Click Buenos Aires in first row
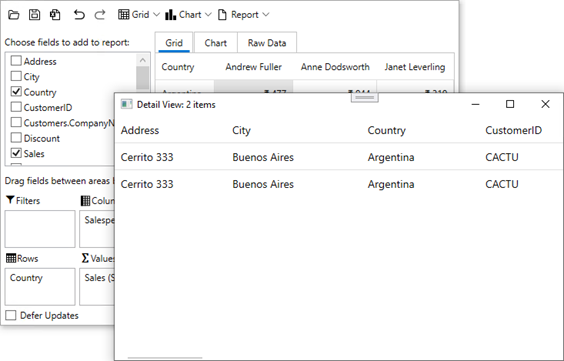The height and width of the screenshot is (361, 564). (x=263, y=157)
